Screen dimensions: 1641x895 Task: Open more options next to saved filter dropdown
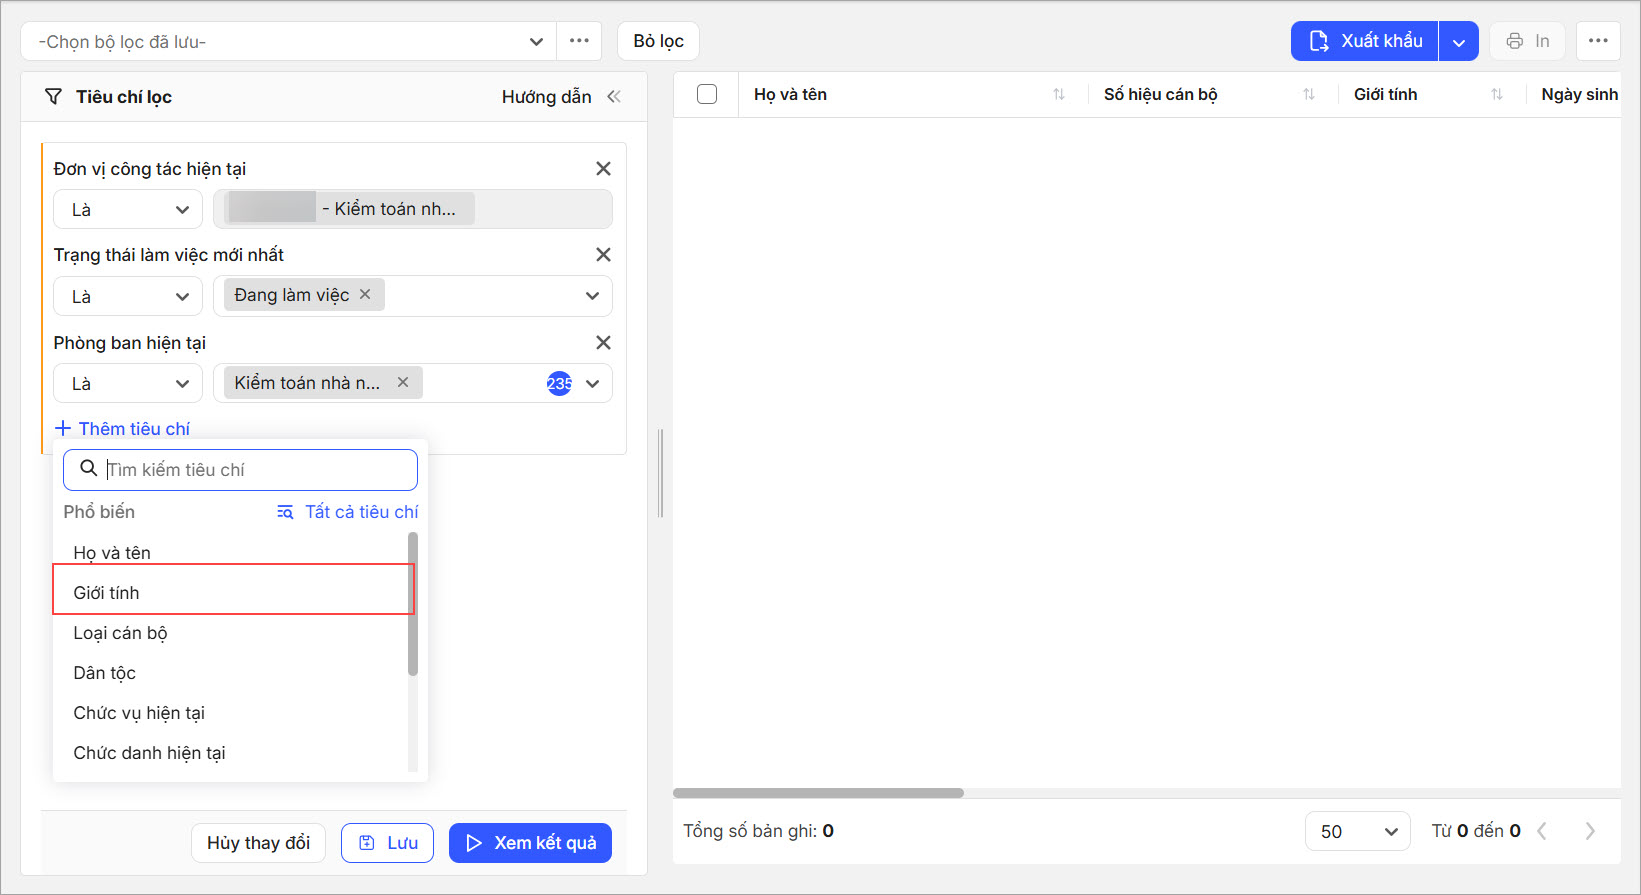[579, 41]
